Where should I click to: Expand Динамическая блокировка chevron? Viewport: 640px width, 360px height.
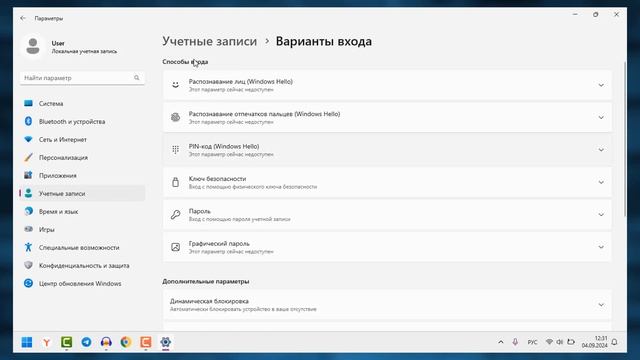pyautogui.click(x=601, y=305)
